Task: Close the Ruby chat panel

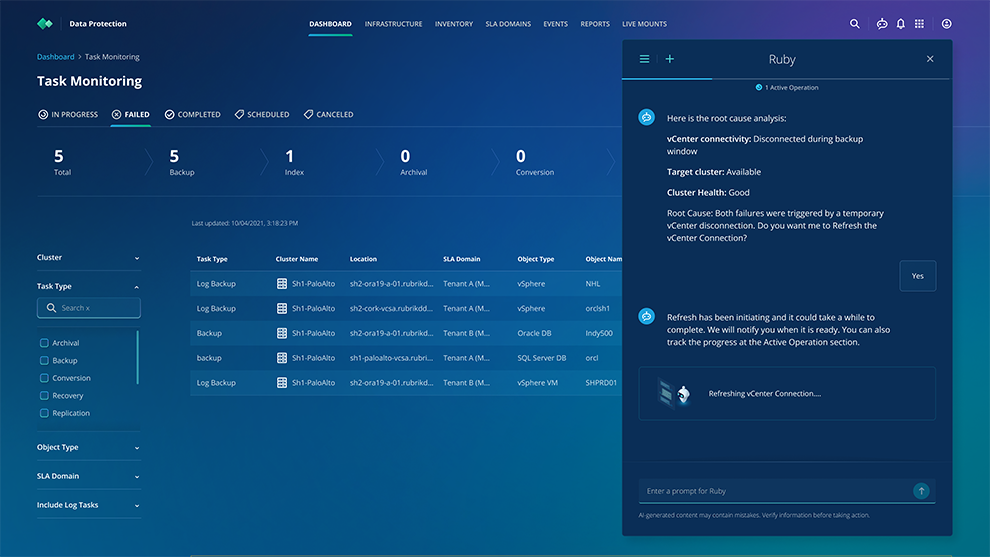Action: tap(930, 59)
